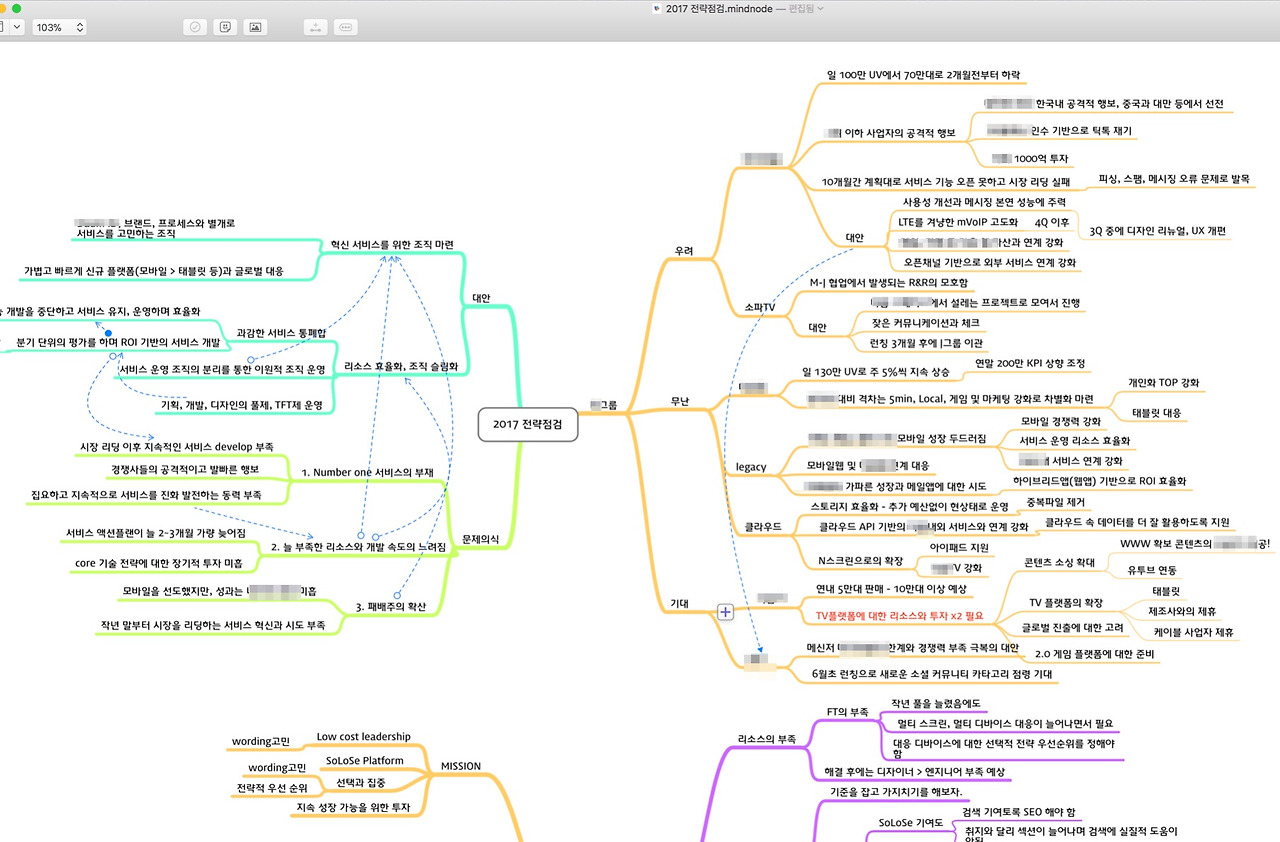
Task: Select 전략적 우선 순위 node
Action: (x=272, y=789)
